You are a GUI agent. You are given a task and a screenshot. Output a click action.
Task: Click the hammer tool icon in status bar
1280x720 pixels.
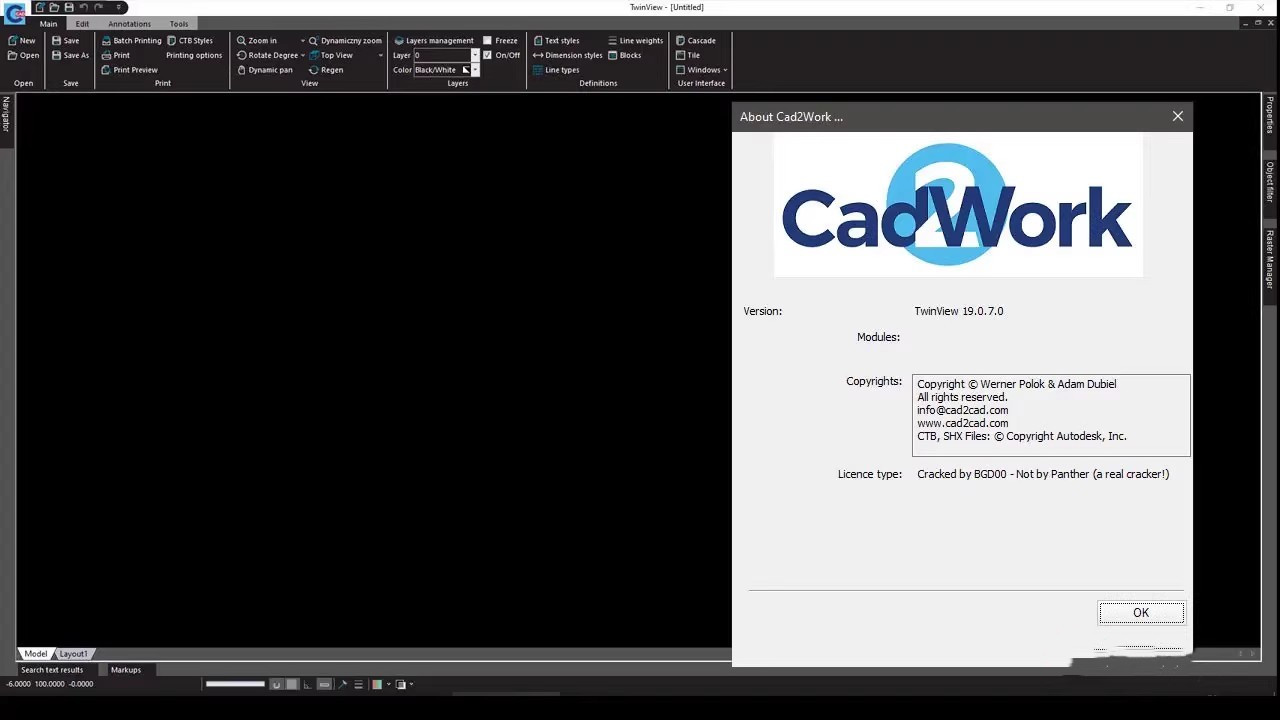pos(342,685)
